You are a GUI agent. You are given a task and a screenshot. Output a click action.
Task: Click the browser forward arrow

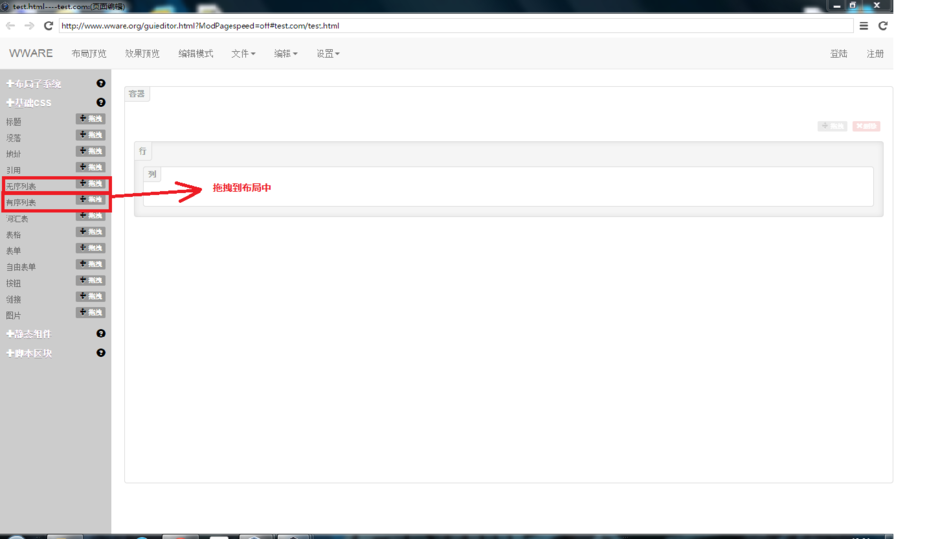point(29,25)
